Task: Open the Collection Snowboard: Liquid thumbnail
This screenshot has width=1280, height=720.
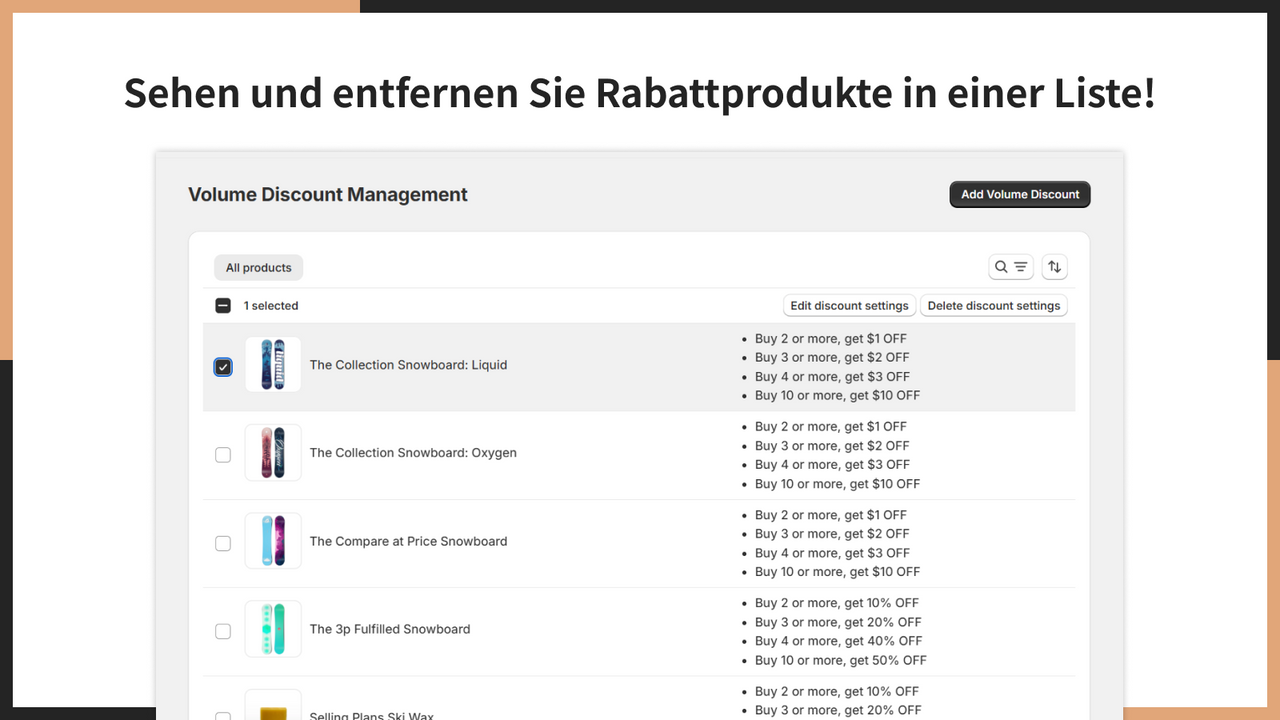Action: tap(273, 365)
